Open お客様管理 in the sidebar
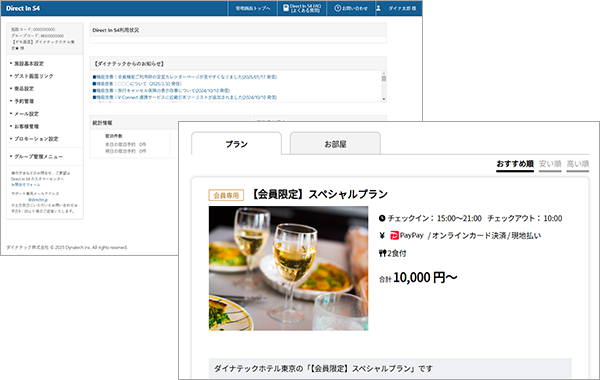This screenshot has width=600, height=380. pos(26,127)
